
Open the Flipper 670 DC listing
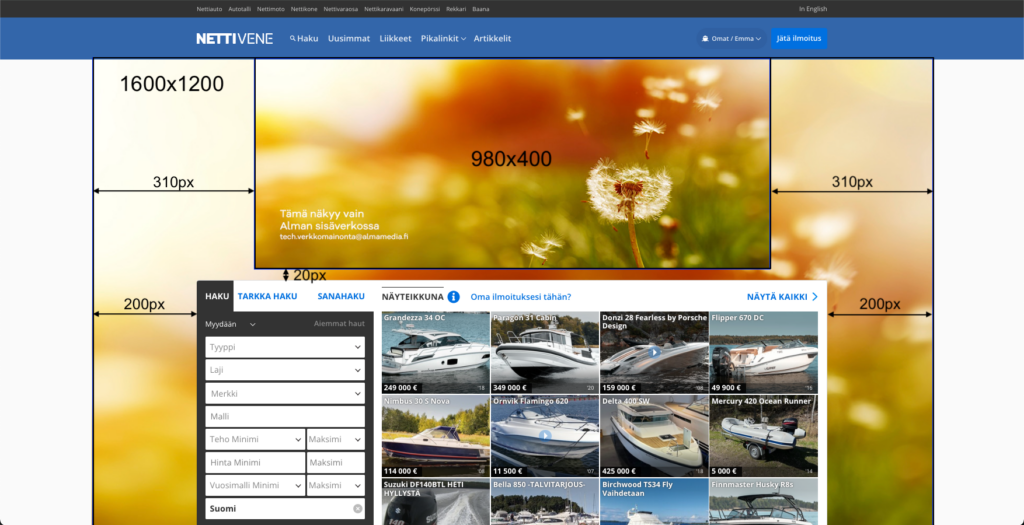tap(763, 352)
